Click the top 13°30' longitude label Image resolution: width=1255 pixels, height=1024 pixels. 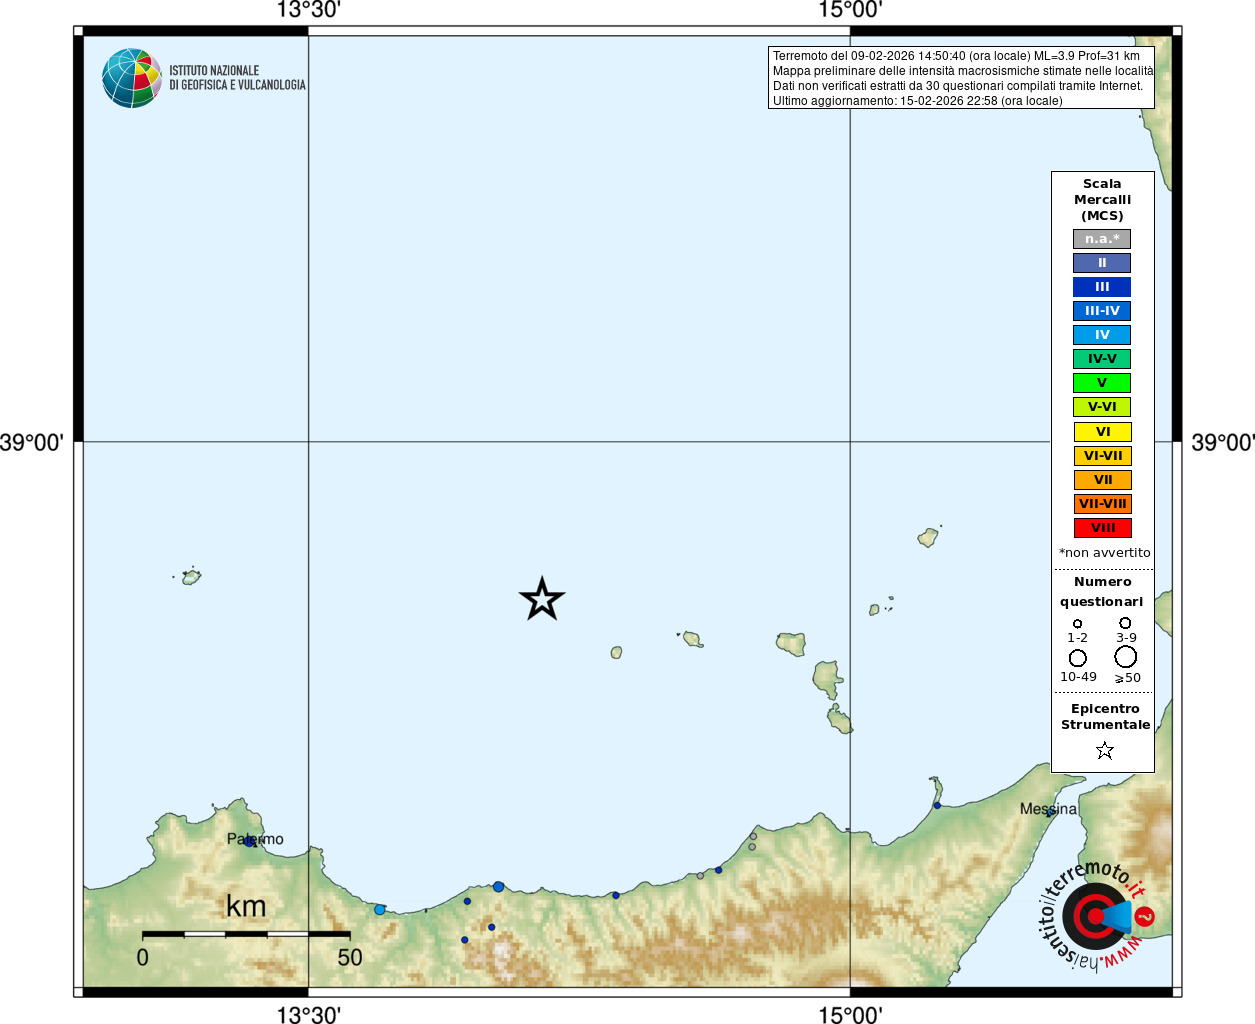pyautogui.click(x=308, y=10)
